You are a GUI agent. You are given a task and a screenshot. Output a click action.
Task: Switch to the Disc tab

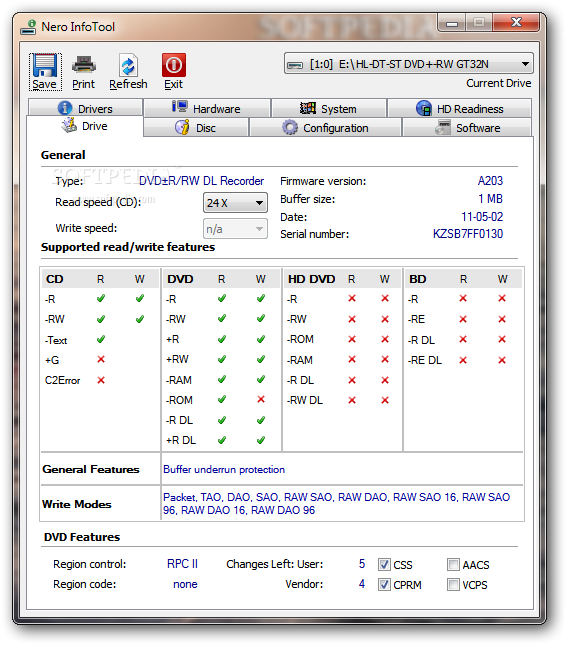(196, 128)
